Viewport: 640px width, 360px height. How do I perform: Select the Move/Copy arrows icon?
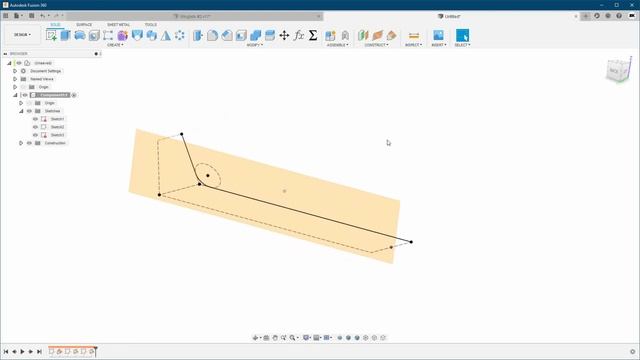coord(284,35)
